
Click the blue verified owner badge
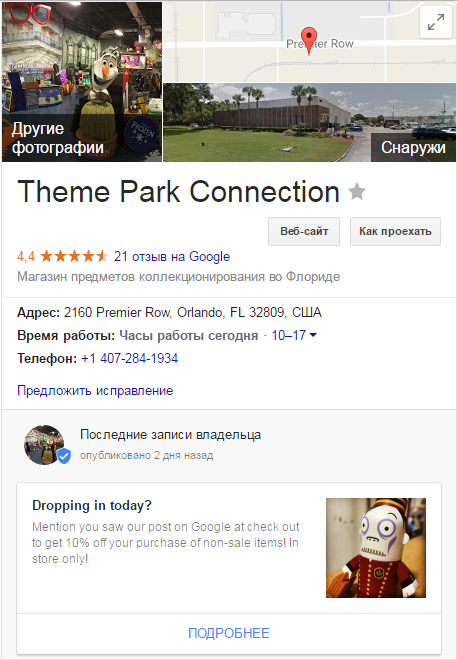64,456
